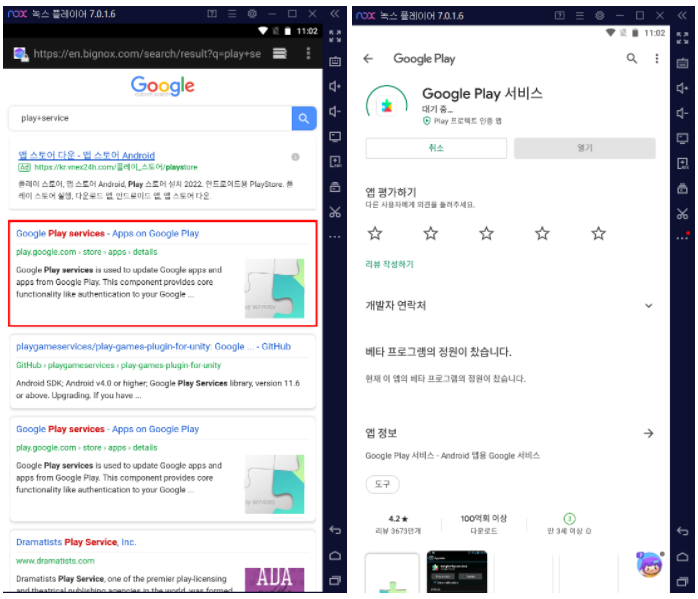The height and width of the screenshot is (599, 698).
Task: Open the toolbox icon in left Nox sidebar
Action: click(335, 187)
